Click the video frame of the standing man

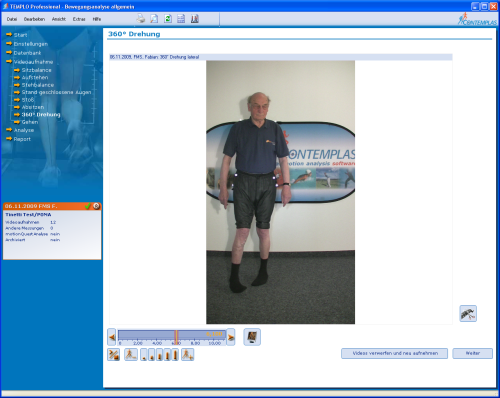pyautogui.click(x=280, y=192)
